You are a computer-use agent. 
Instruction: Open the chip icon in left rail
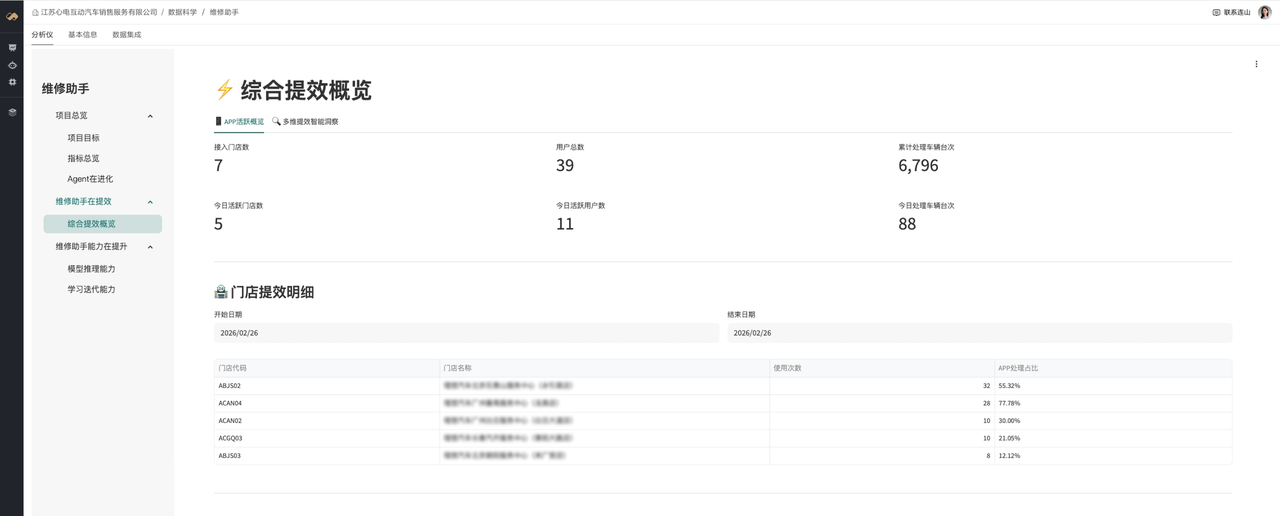point(12,82)
